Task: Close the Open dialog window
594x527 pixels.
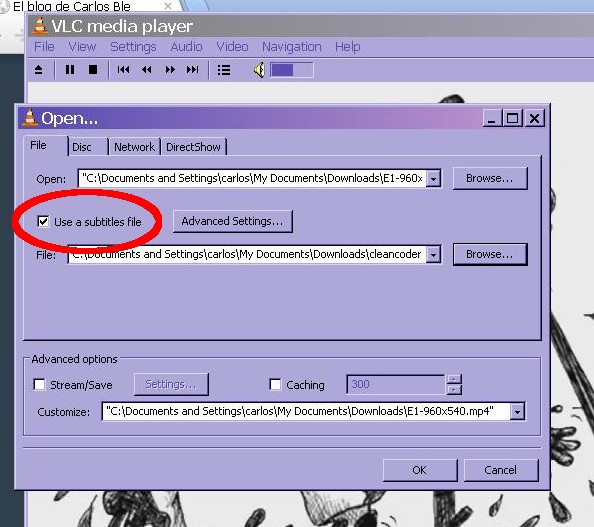Action: [x=535, y=119]
